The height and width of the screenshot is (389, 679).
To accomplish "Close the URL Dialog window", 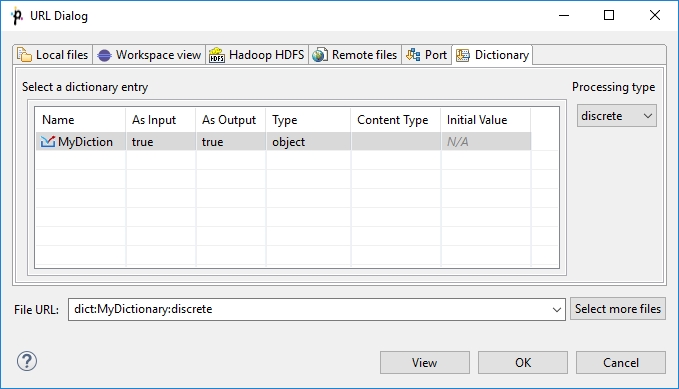I will [x=655, y=15].
